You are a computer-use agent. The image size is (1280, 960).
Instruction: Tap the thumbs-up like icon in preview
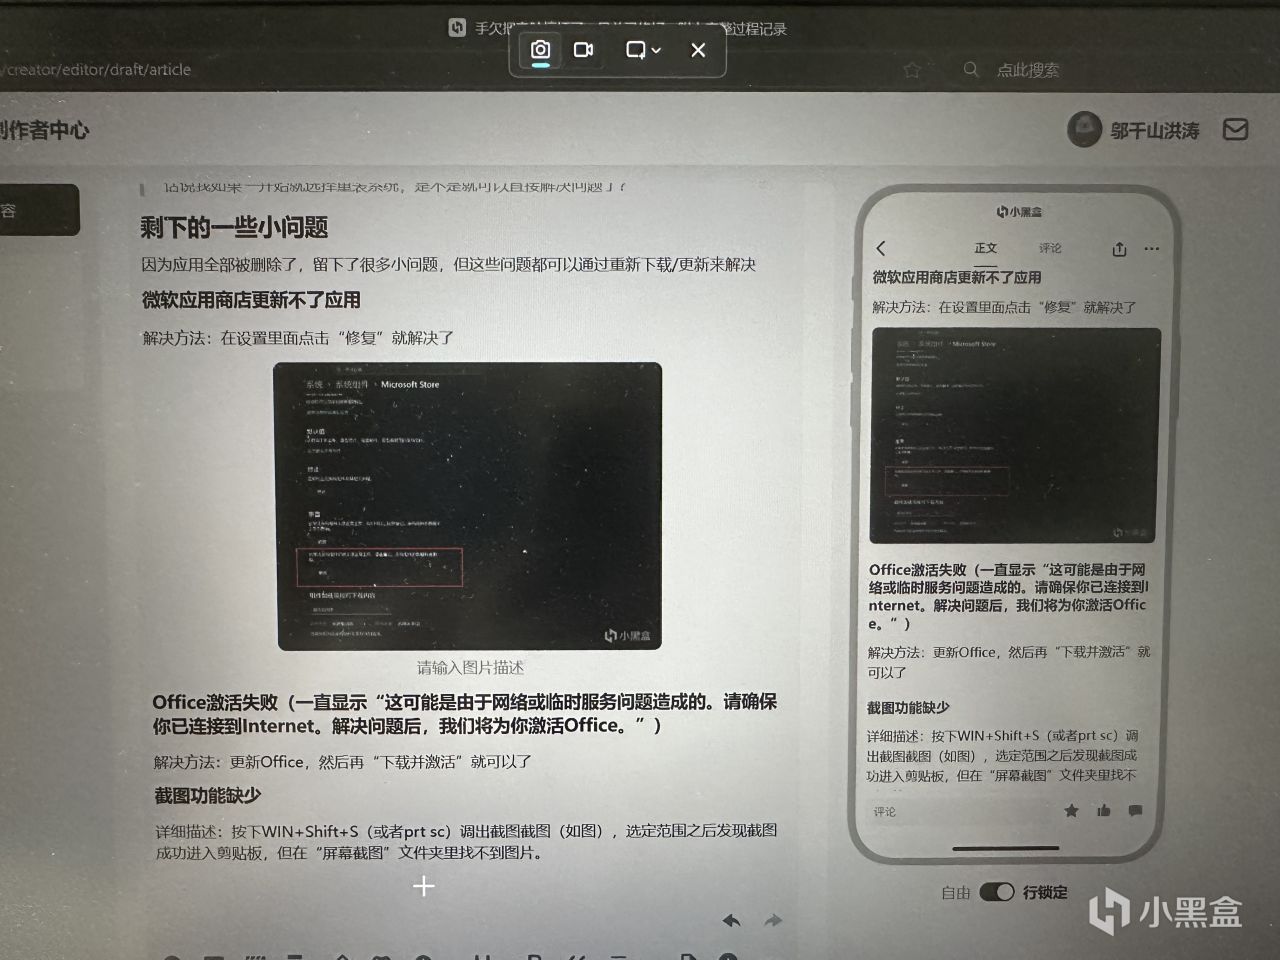(1103, 811)
